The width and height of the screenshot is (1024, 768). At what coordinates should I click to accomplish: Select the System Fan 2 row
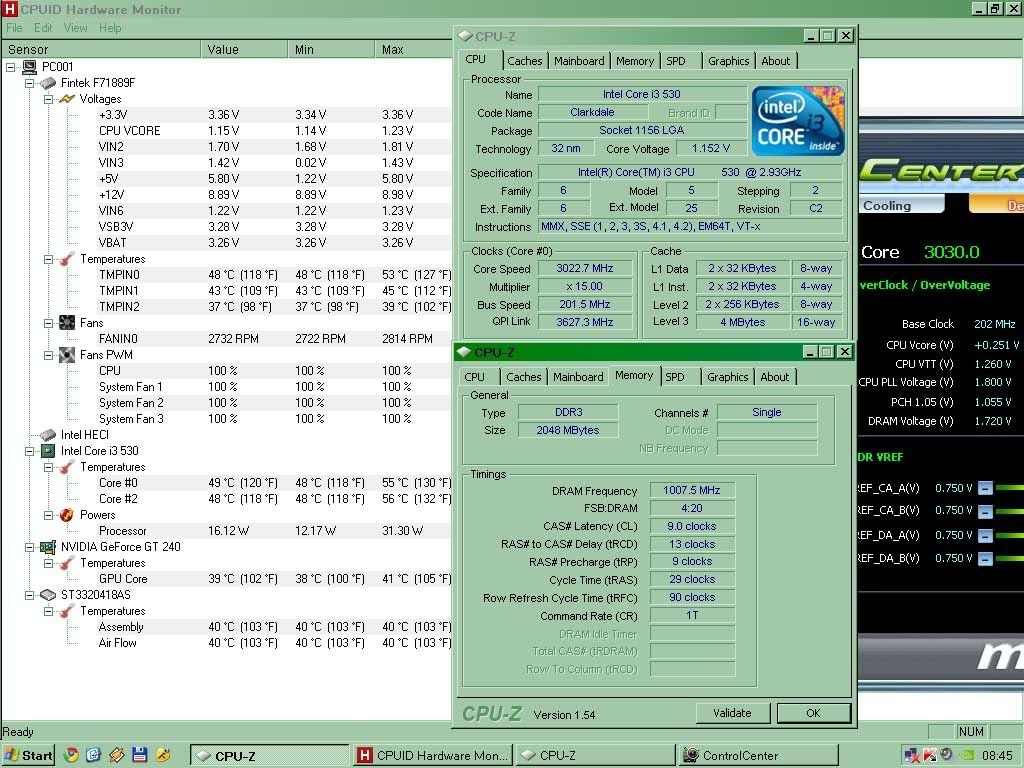tap(274, 403)
